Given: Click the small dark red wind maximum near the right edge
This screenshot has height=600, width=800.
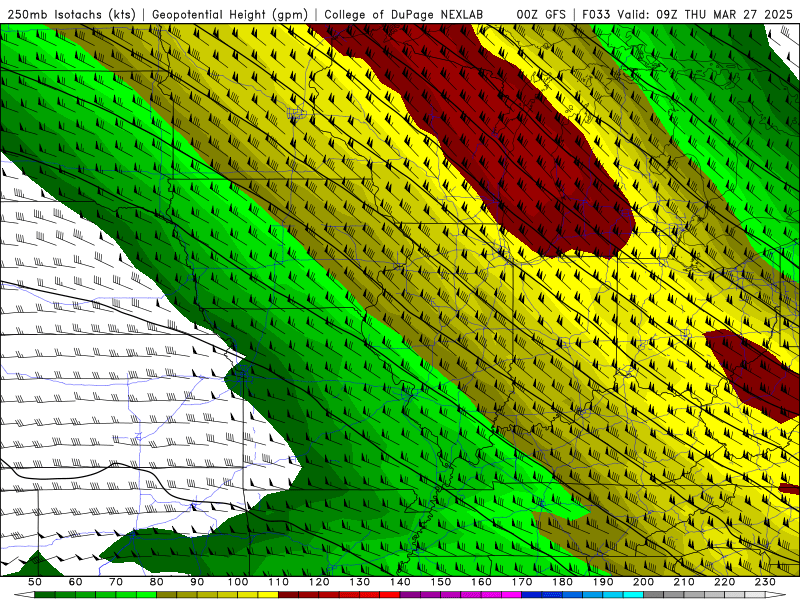Looking at the screenshot, I should tap(753, 375).
